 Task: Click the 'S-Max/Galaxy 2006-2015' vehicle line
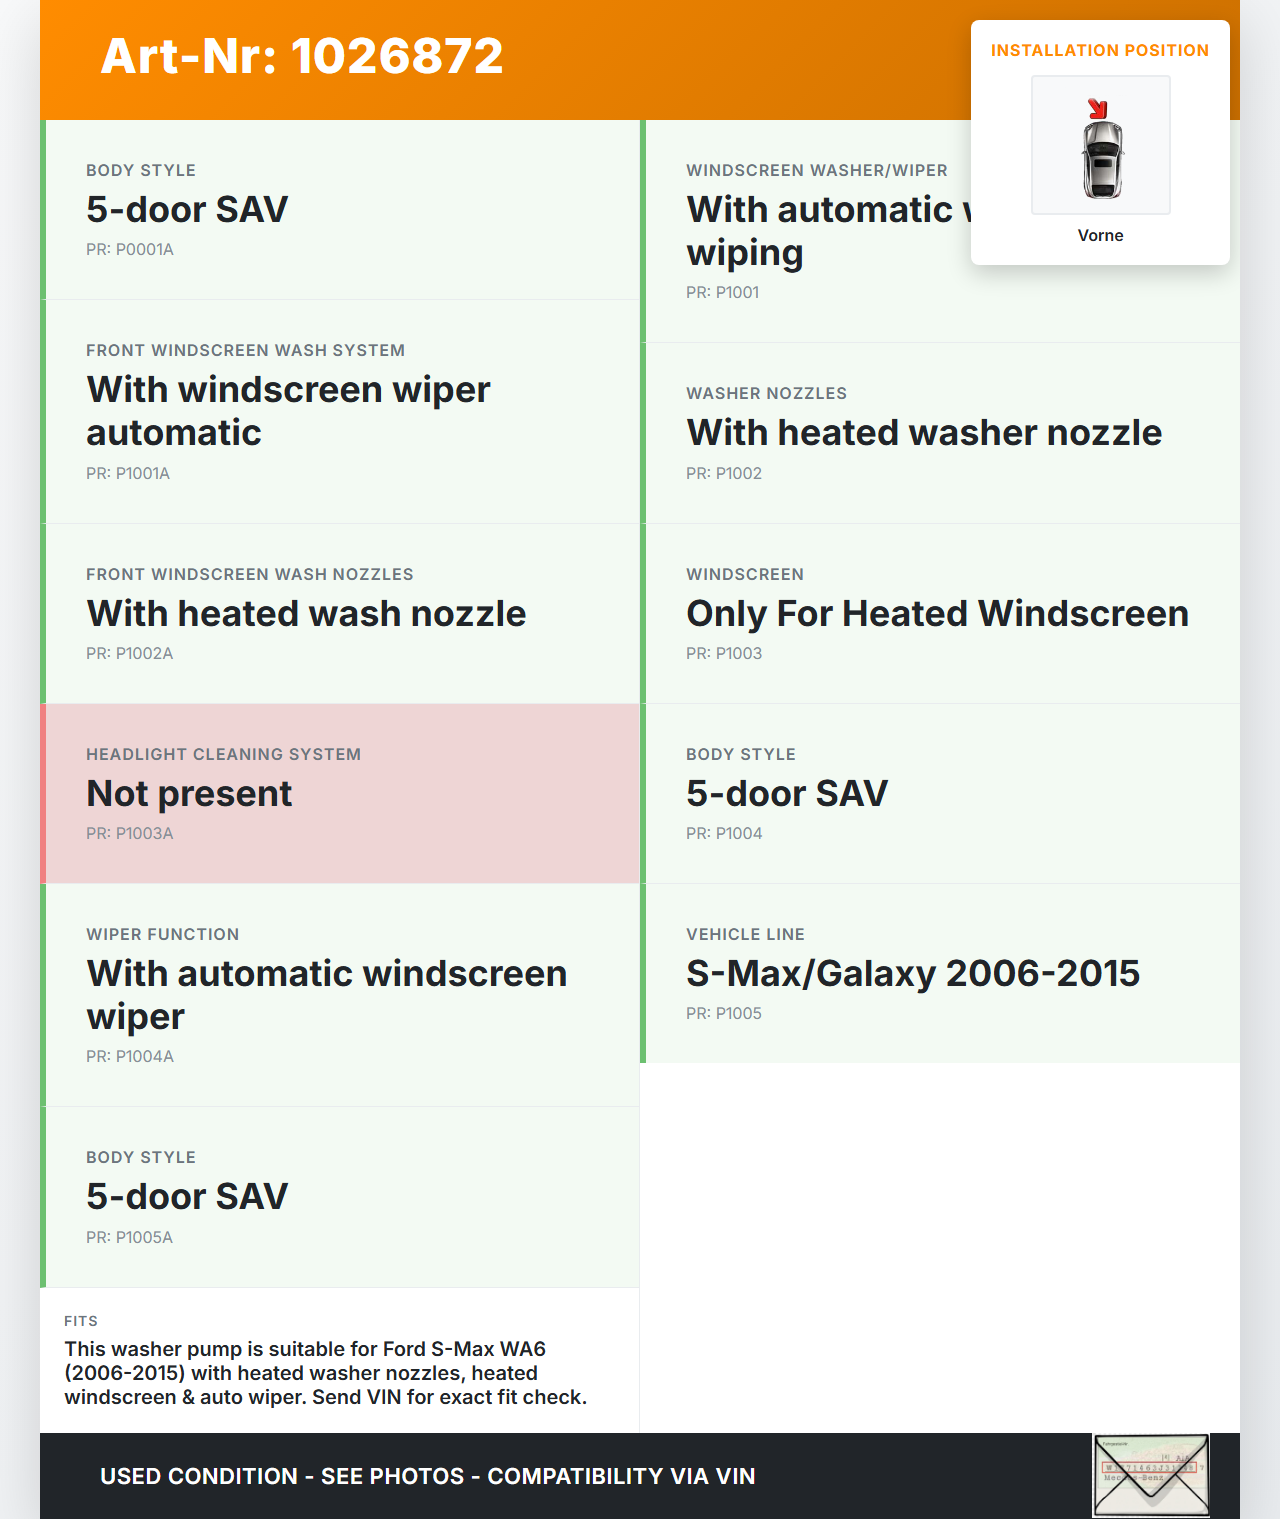point(912,973)
